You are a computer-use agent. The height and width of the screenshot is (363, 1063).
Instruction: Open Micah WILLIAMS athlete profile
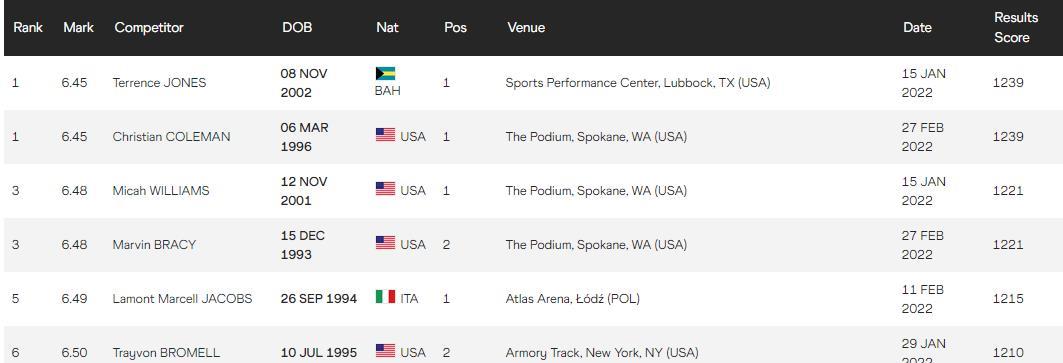click(x=161, y=191)
